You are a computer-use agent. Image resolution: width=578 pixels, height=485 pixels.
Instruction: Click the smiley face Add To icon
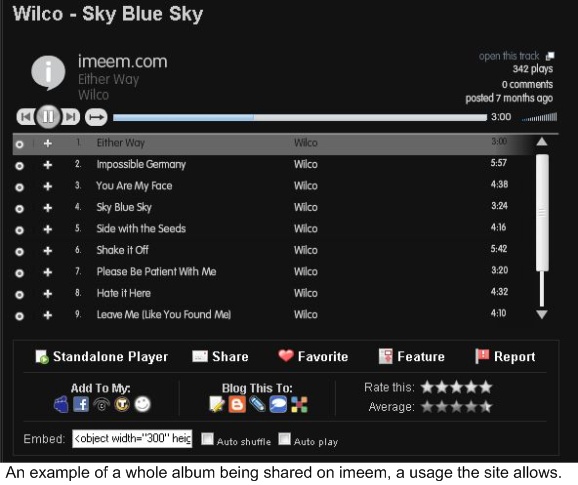(x=143, y=404)
